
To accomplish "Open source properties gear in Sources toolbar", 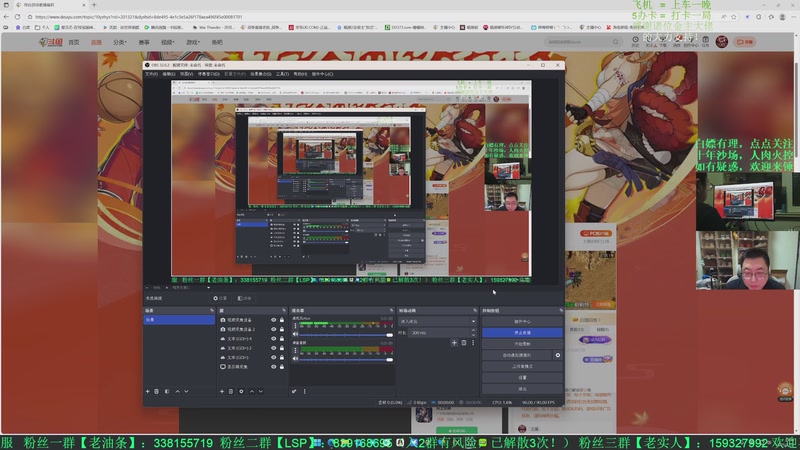I will click(x=241, y=391).
